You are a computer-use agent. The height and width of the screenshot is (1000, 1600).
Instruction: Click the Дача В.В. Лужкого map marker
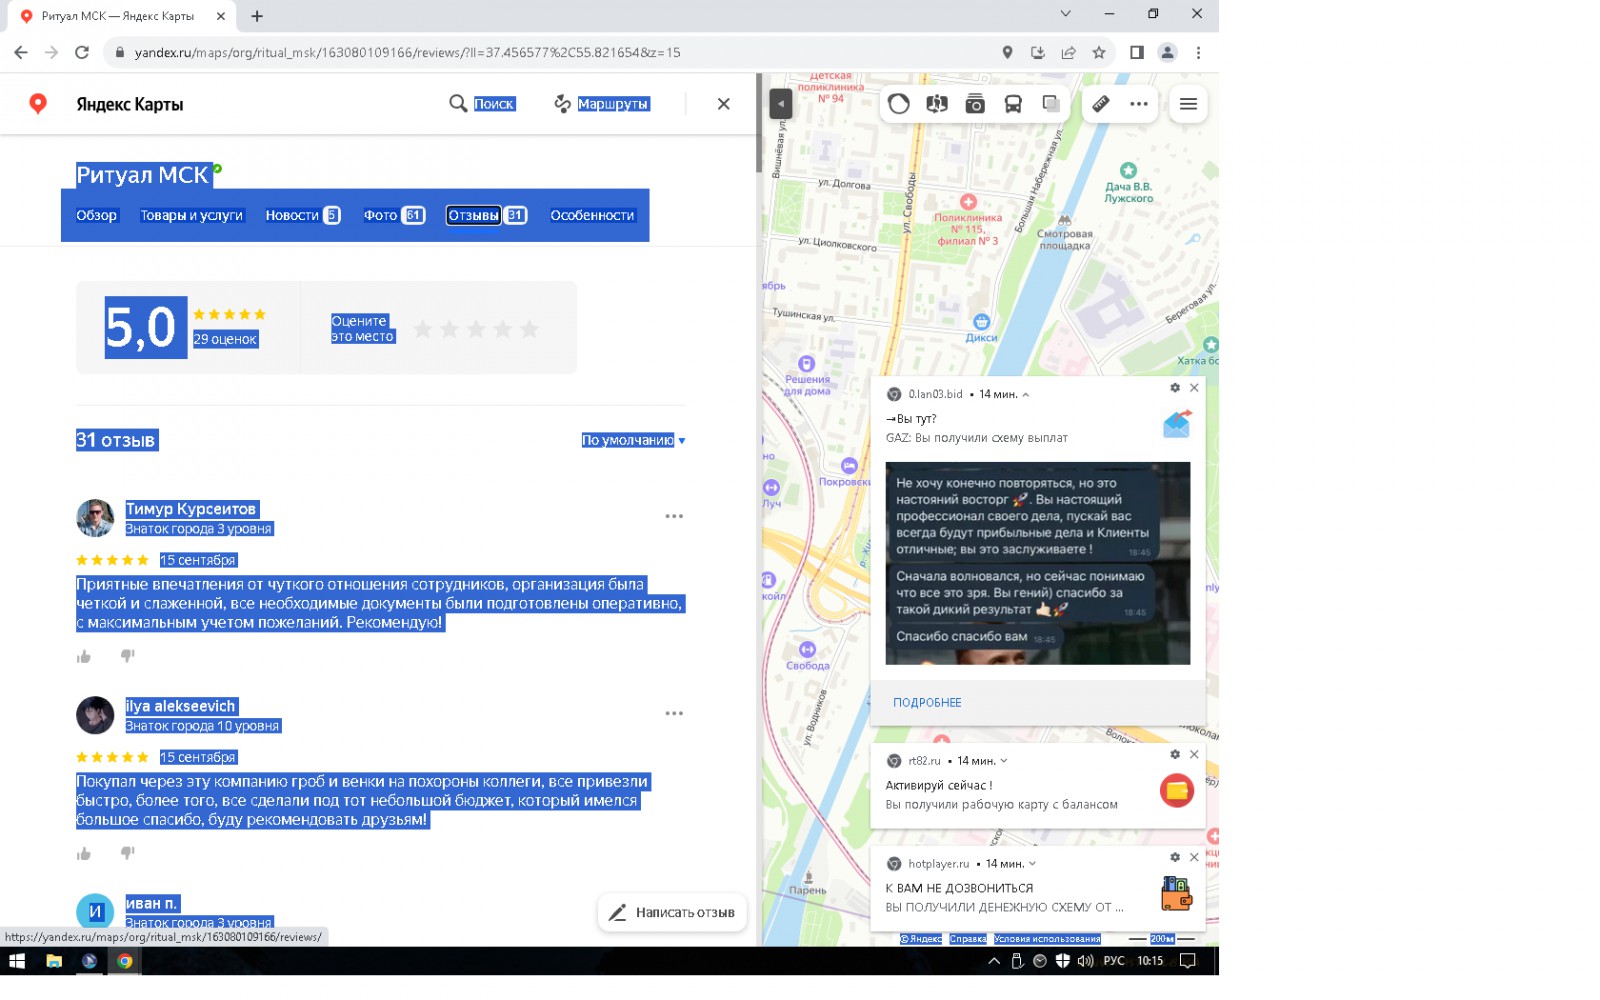[1128, 170]
